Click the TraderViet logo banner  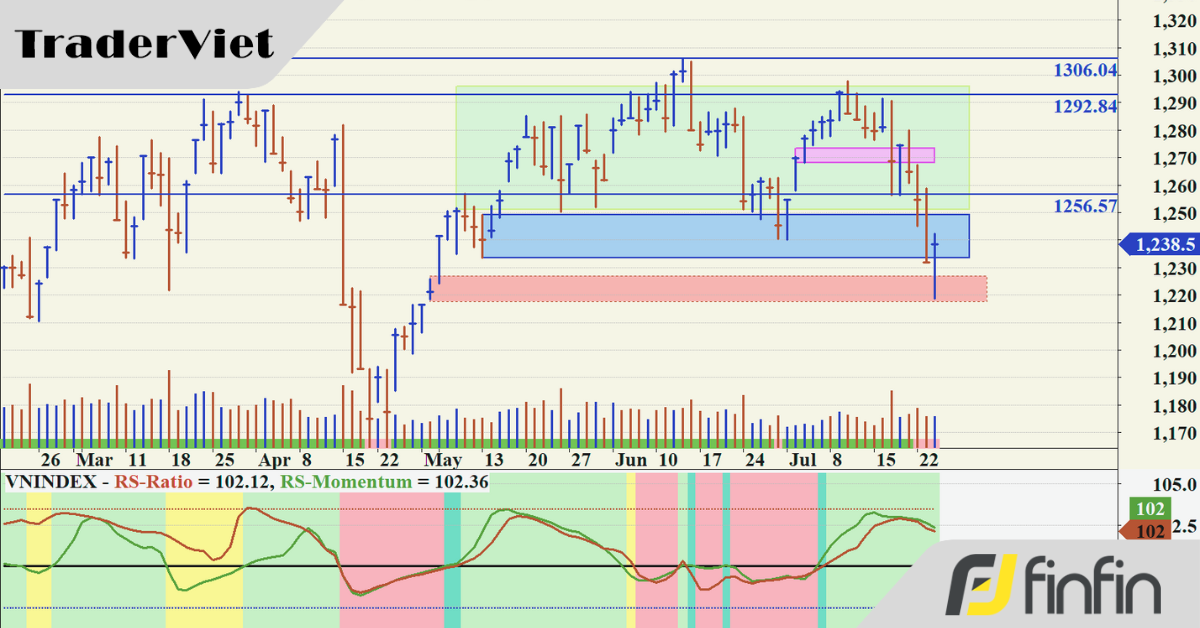pos(145,44)
